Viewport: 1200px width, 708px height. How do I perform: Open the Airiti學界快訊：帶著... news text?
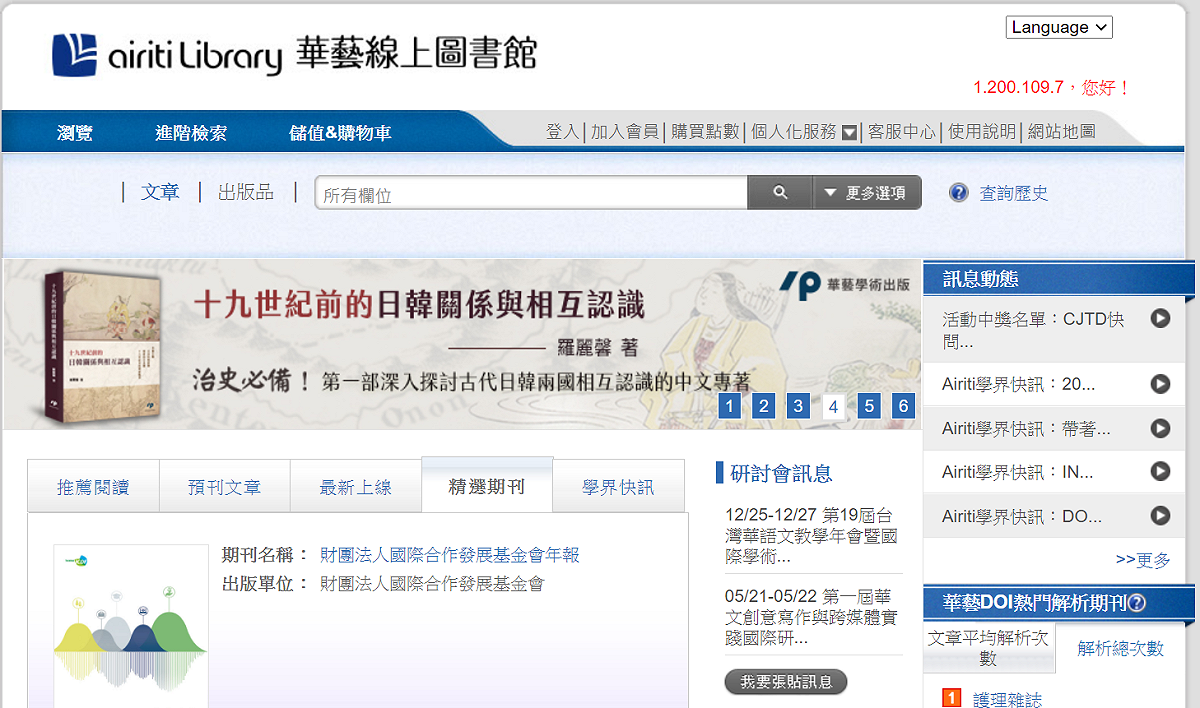(1026, 428)
